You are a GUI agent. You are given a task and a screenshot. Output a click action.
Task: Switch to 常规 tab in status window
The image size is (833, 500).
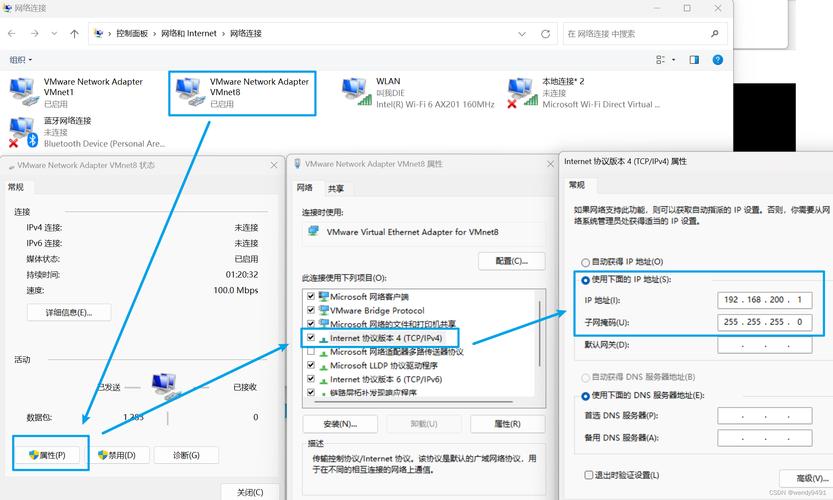16,187
